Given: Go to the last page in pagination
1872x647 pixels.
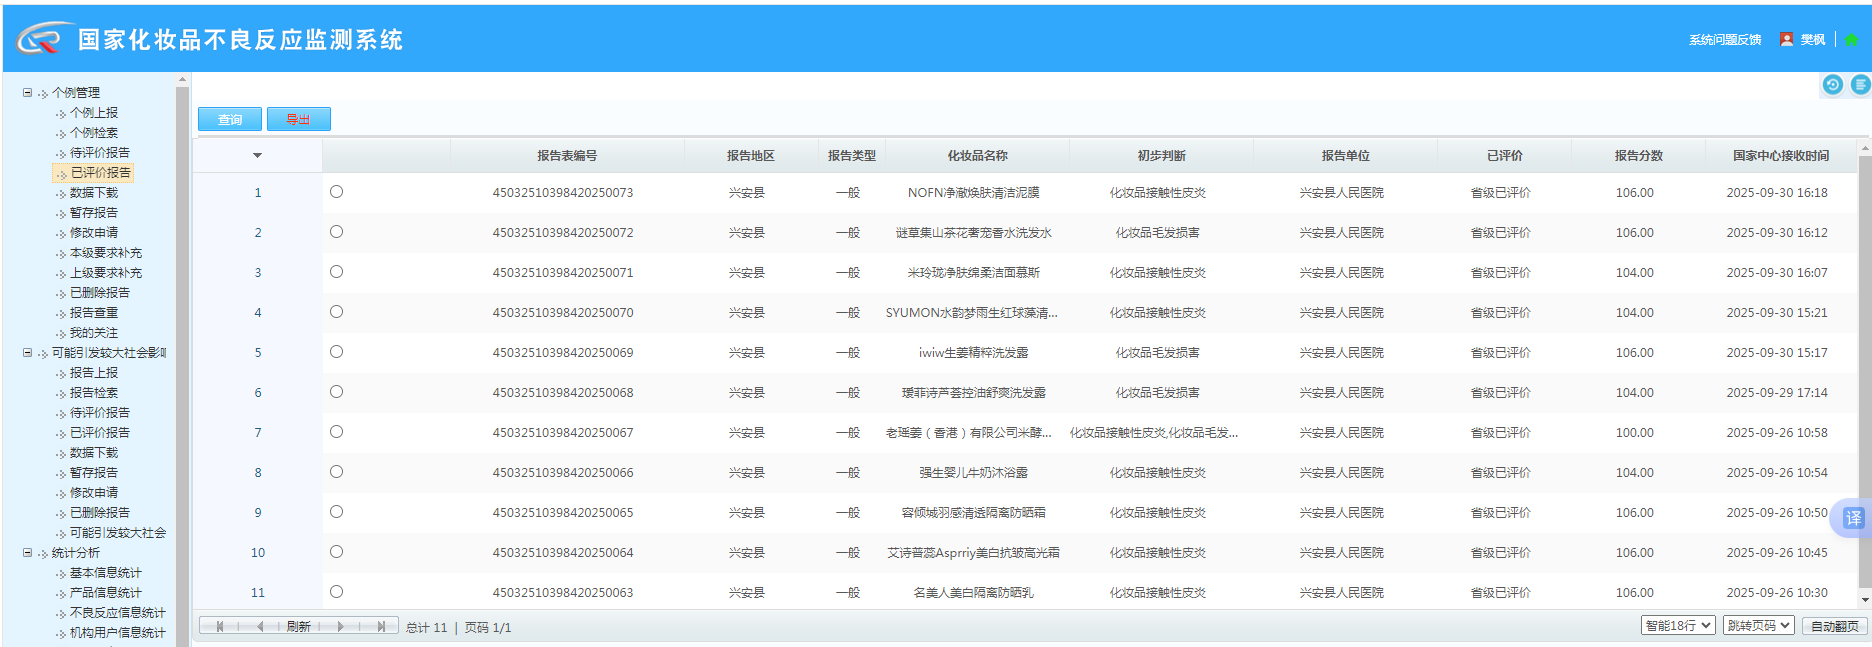Looking at the screenshot, I should pyautogui.click(x=380, y=627).
